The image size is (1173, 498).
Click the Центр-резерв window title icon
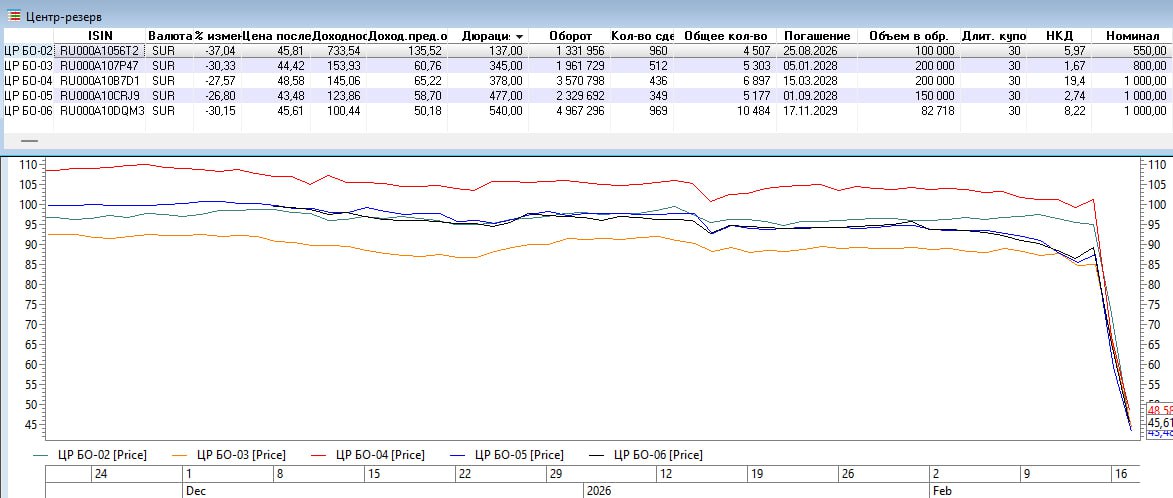click(14, 16)
